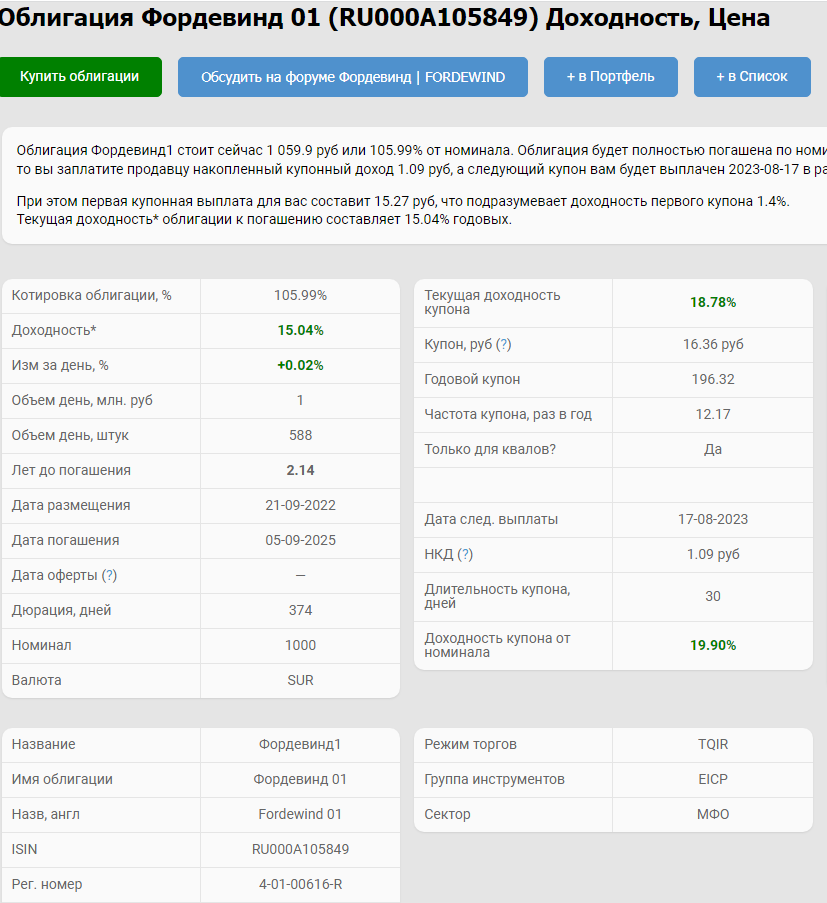This screenshot has width=827, height=903.
Task: Select the 'Только для квалов?' value 'Да'
Action: point(713,450)
